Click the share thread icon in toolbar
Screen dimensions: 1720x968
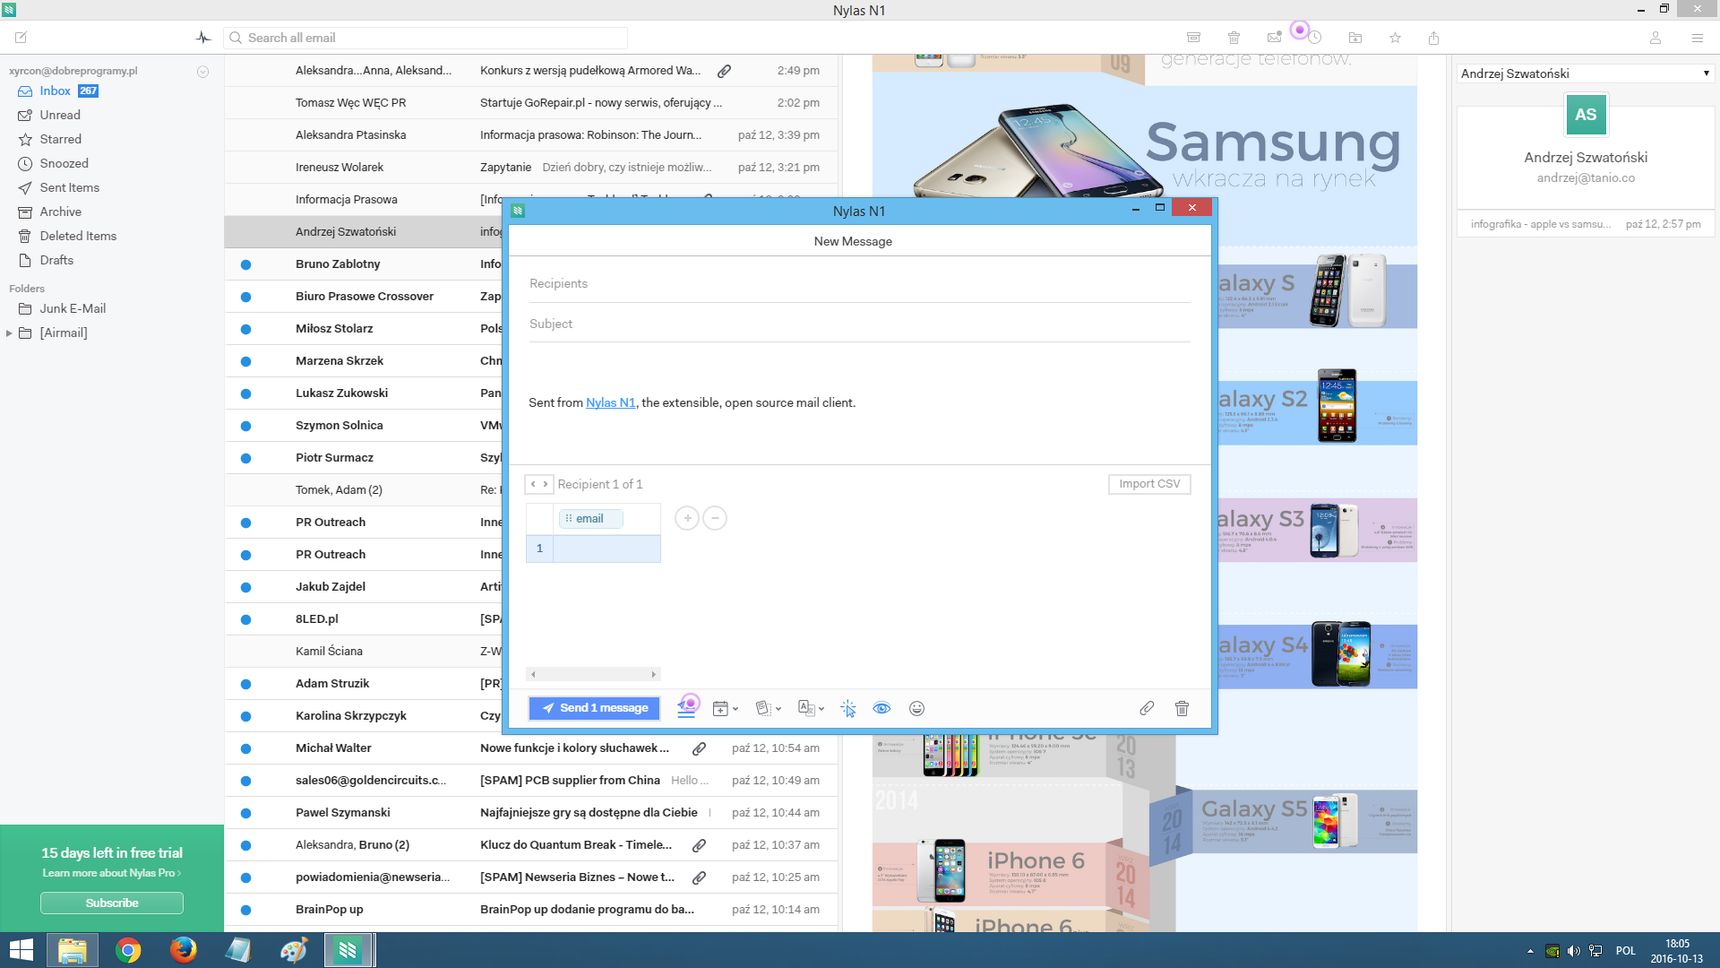click(x=1434, y=38)
